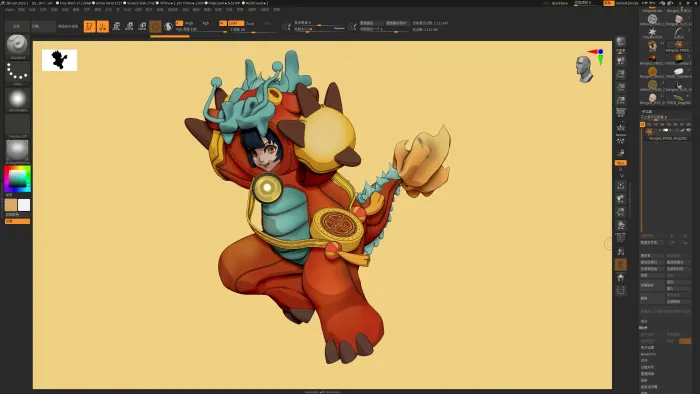Click the Transp icon on right shelf
700x394 pixels.
coord(621,251)
